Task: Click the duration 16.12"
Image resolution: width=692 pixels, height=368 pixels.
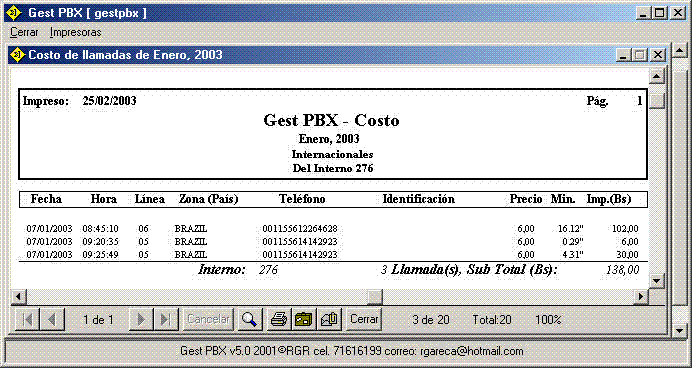Action: pos(571,229)
